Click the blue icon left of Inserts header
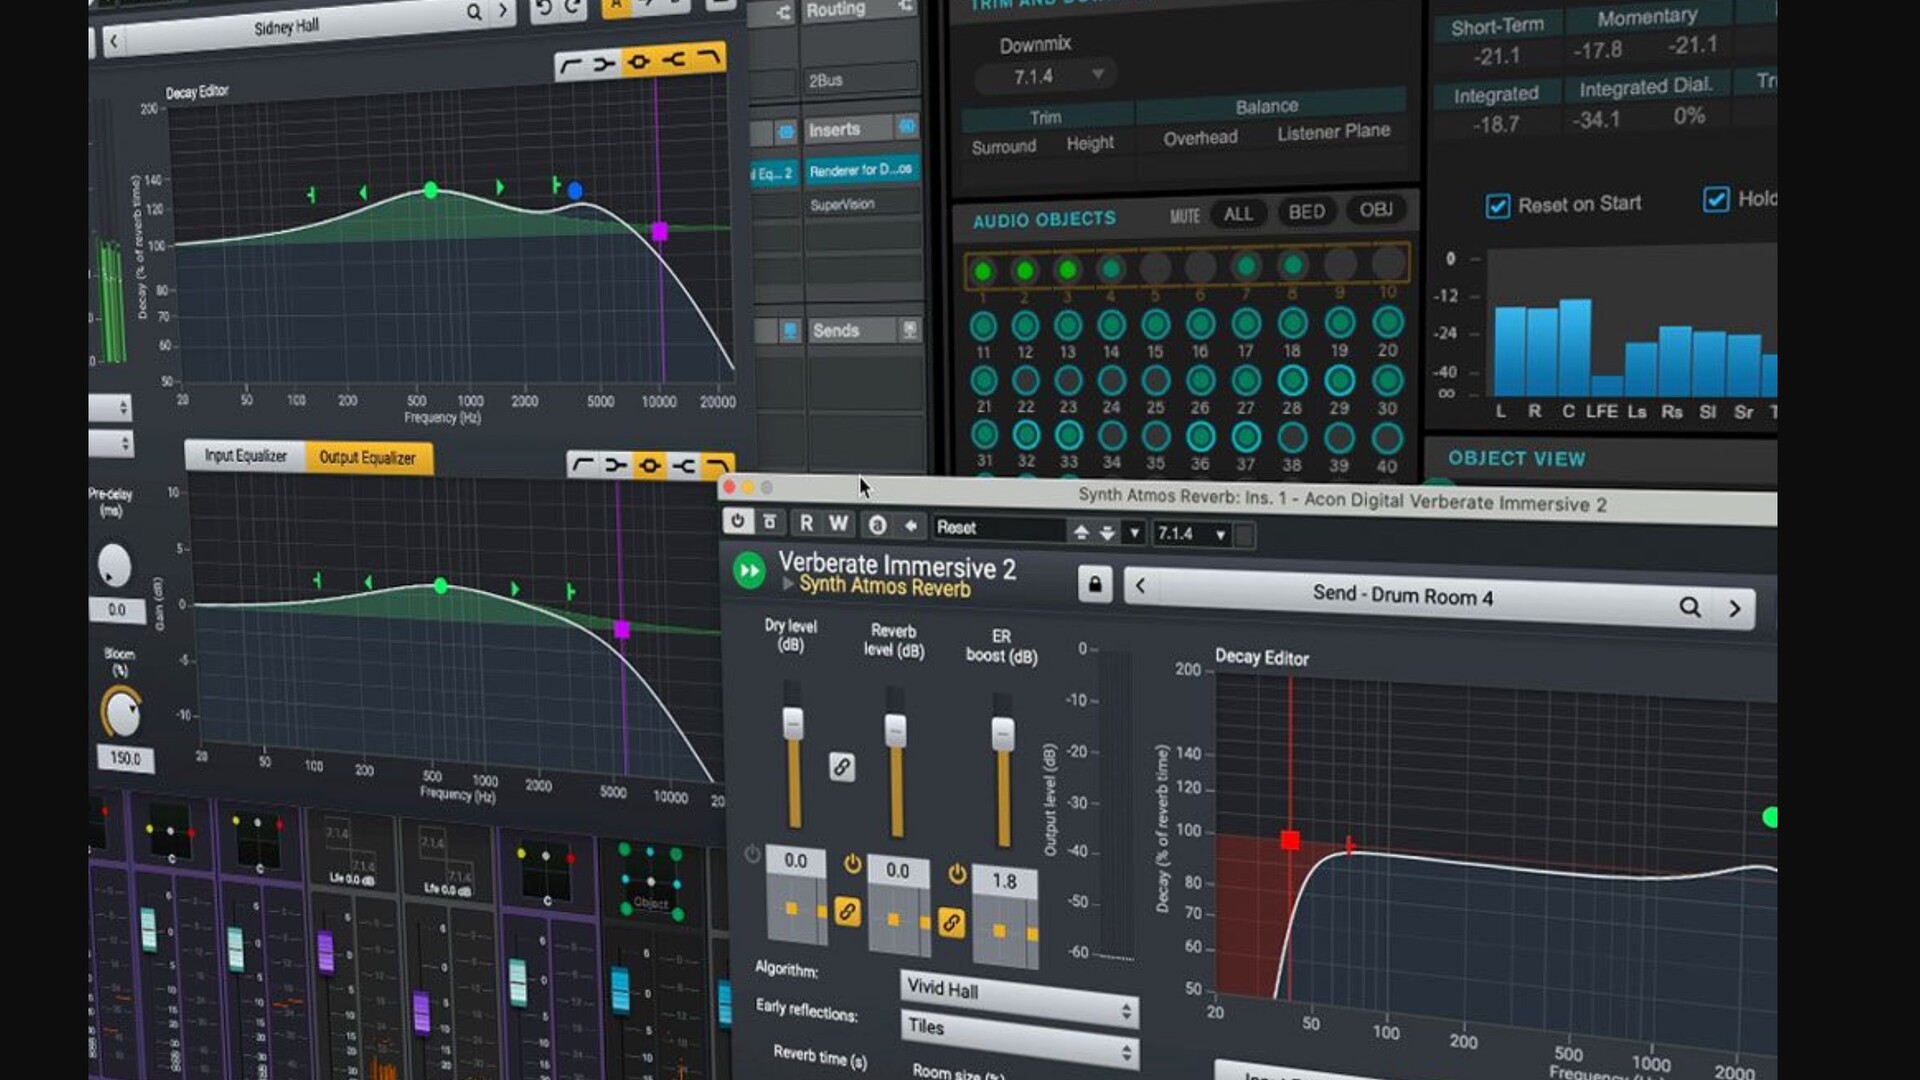The width and height of the screenshot is (1920, 1080). point(786,131)
